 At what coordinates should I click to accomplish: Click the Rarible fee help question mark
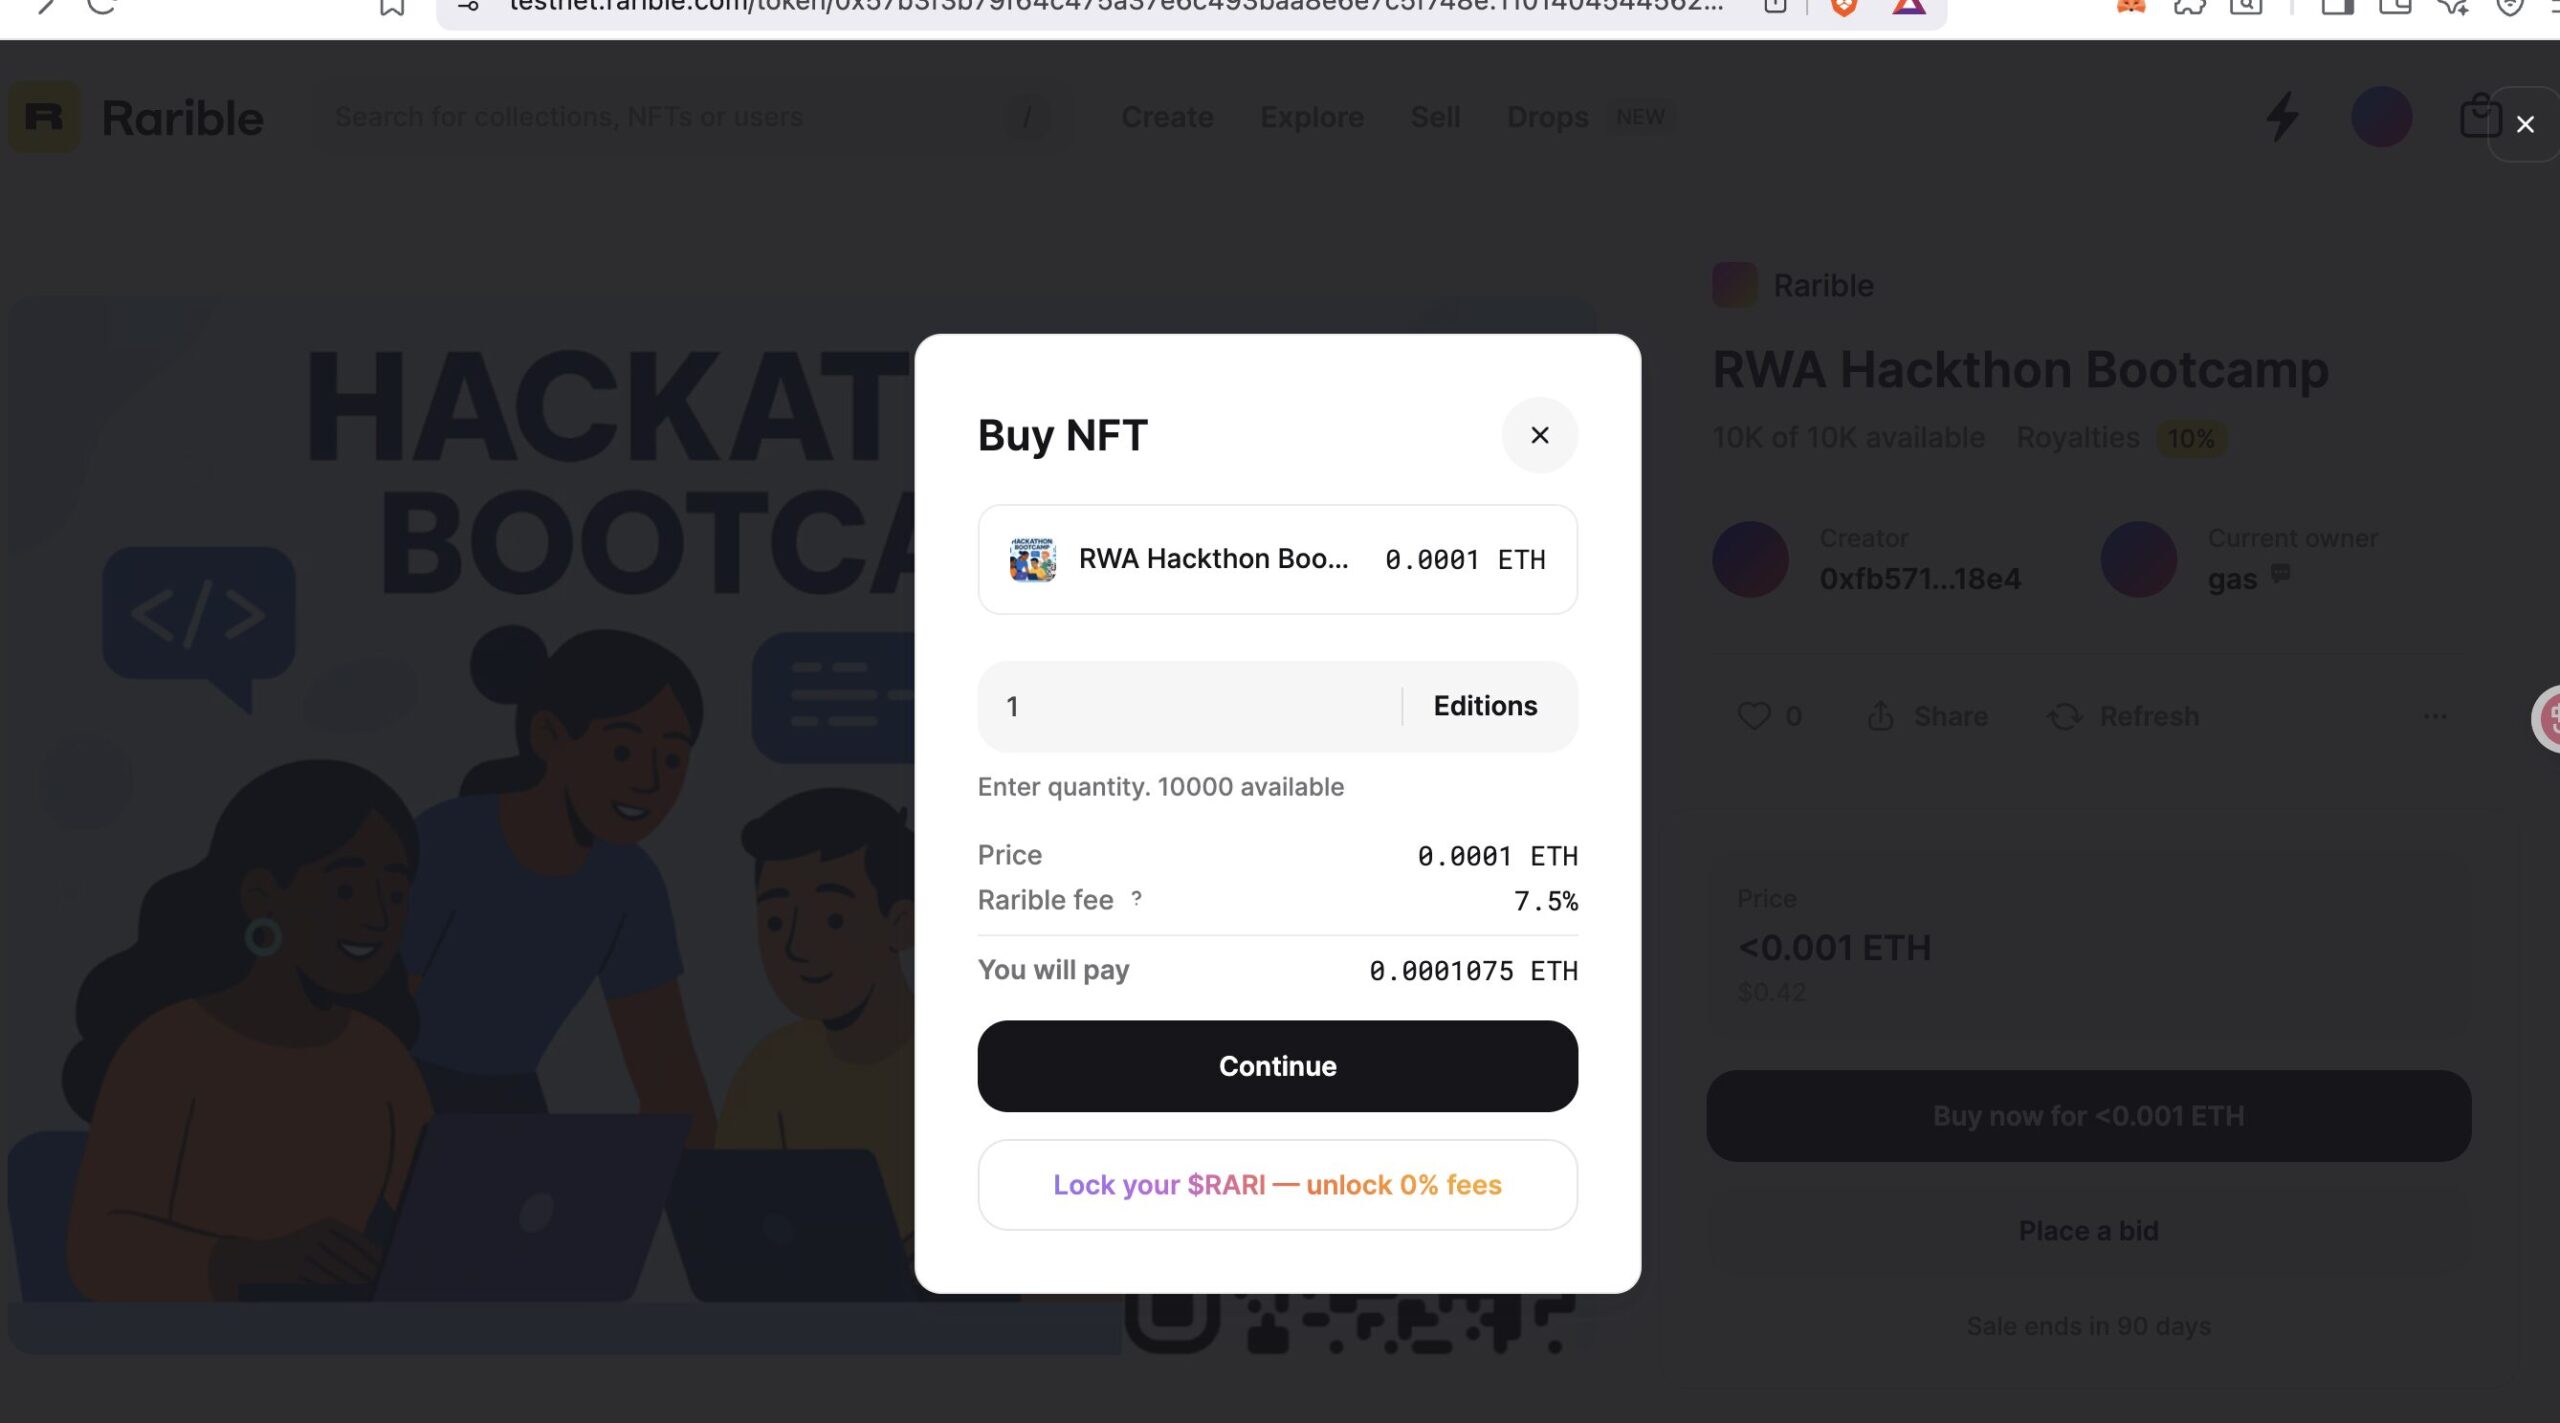tap(1136, 898)
